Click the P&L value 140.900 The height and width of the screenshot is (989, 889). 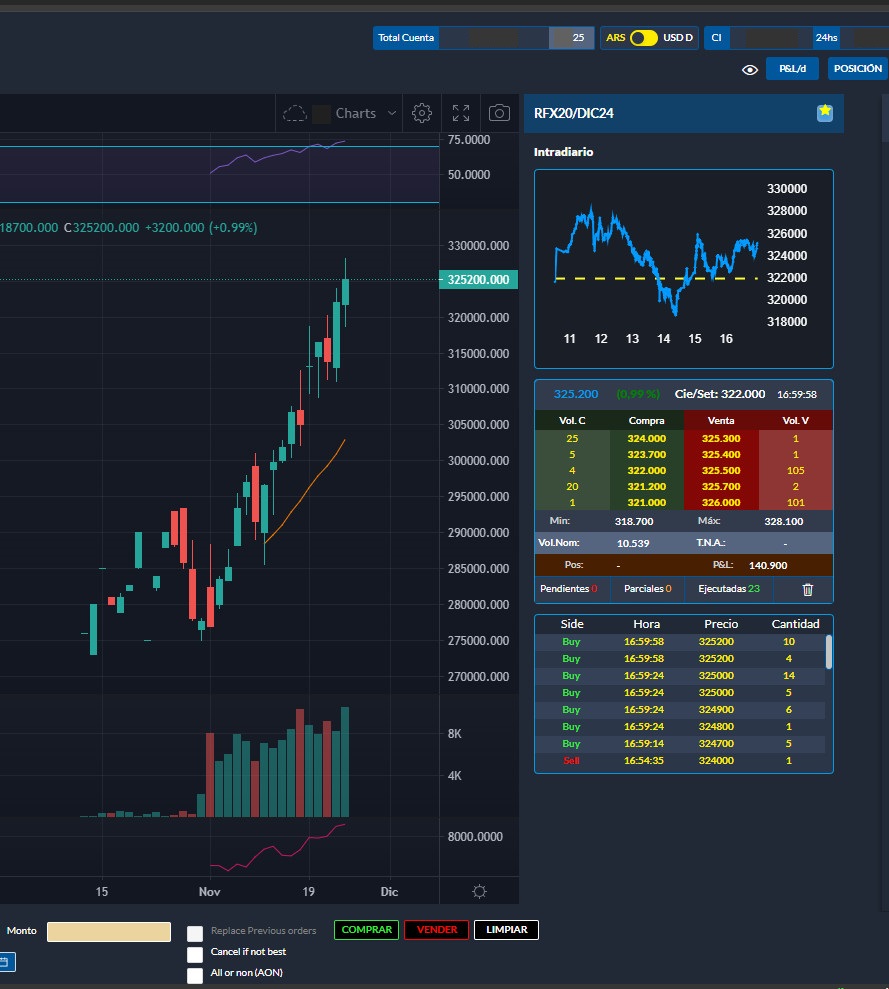[x=768, y=566]
